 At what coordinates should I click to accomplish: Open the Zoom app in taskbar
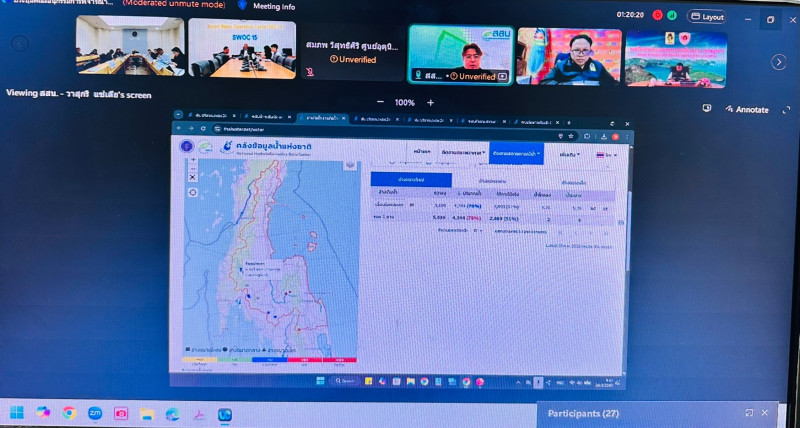tap(94, 412)
